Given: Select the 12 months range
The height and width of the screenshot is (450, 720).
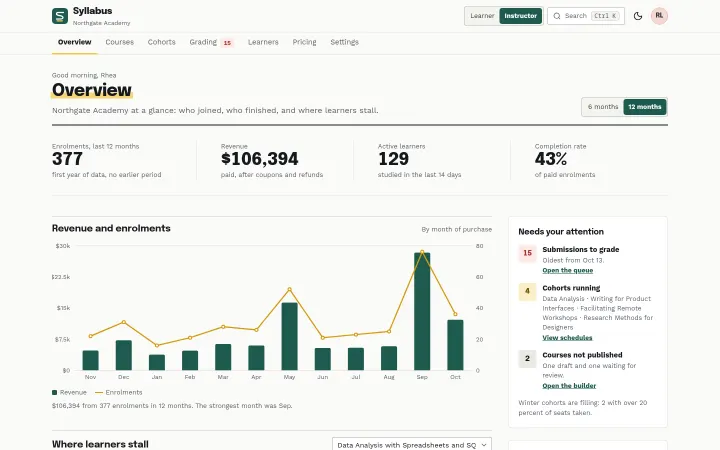Looking at the screenshot, I should pos(645,107).
